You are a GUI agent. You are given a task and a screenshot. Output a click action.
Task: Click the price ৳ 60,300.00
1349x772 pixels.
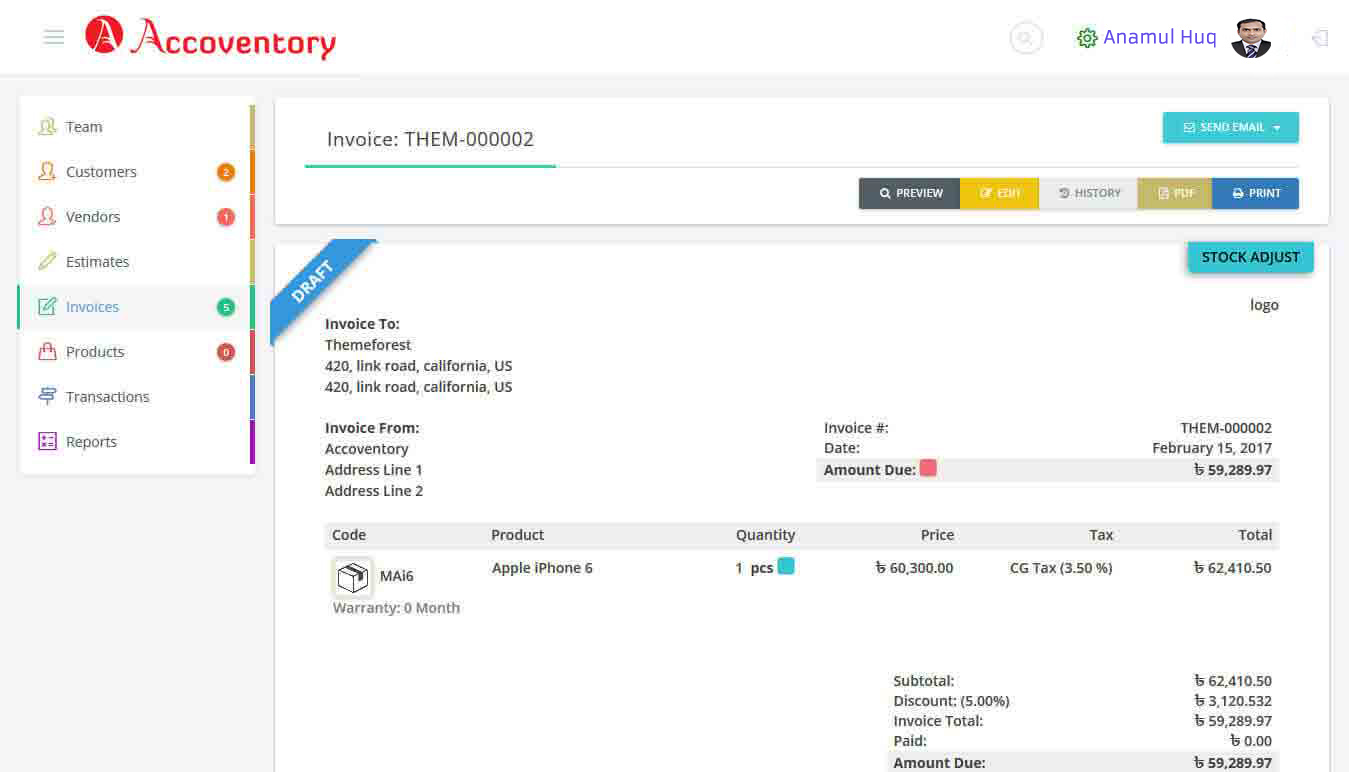(914, 568)
